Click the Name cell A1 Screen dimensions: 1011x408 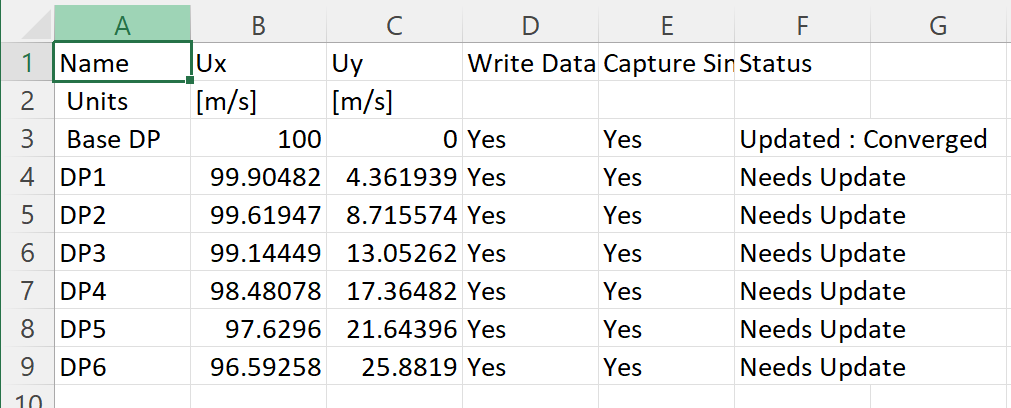[x=122, y=63]
